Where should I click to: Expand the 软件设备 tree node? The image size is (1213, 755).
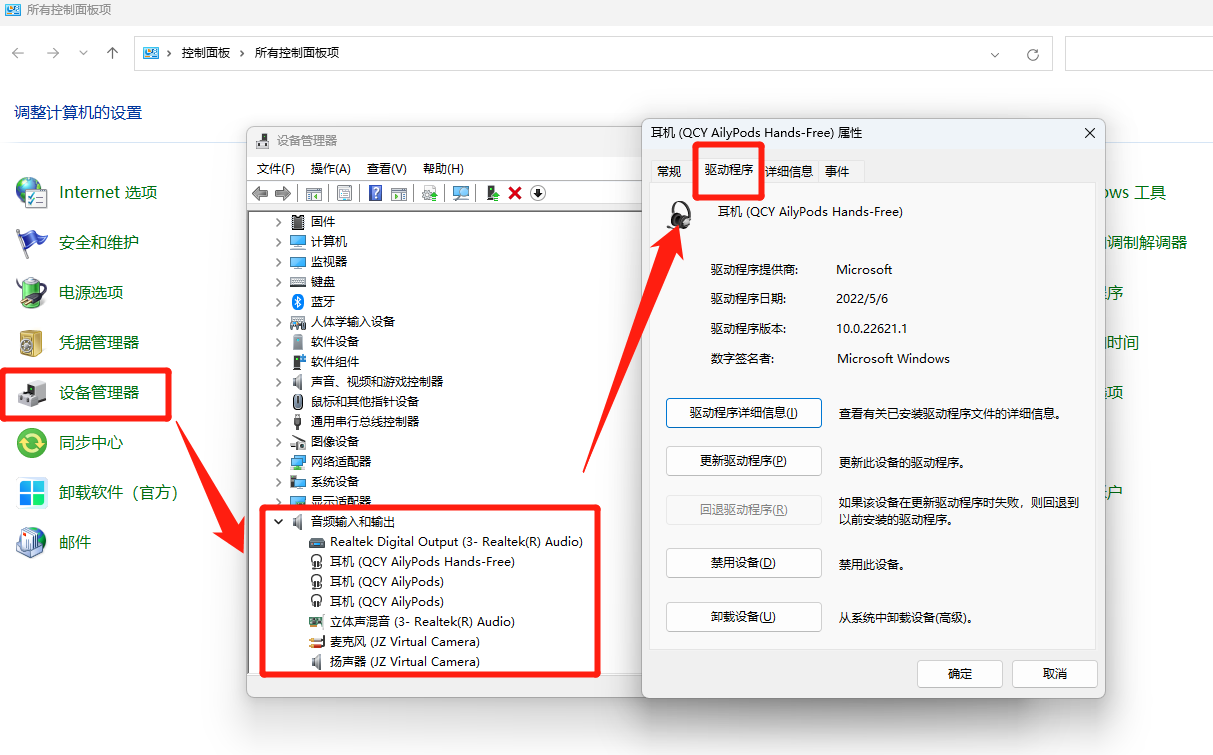click(x=279, y=341)
